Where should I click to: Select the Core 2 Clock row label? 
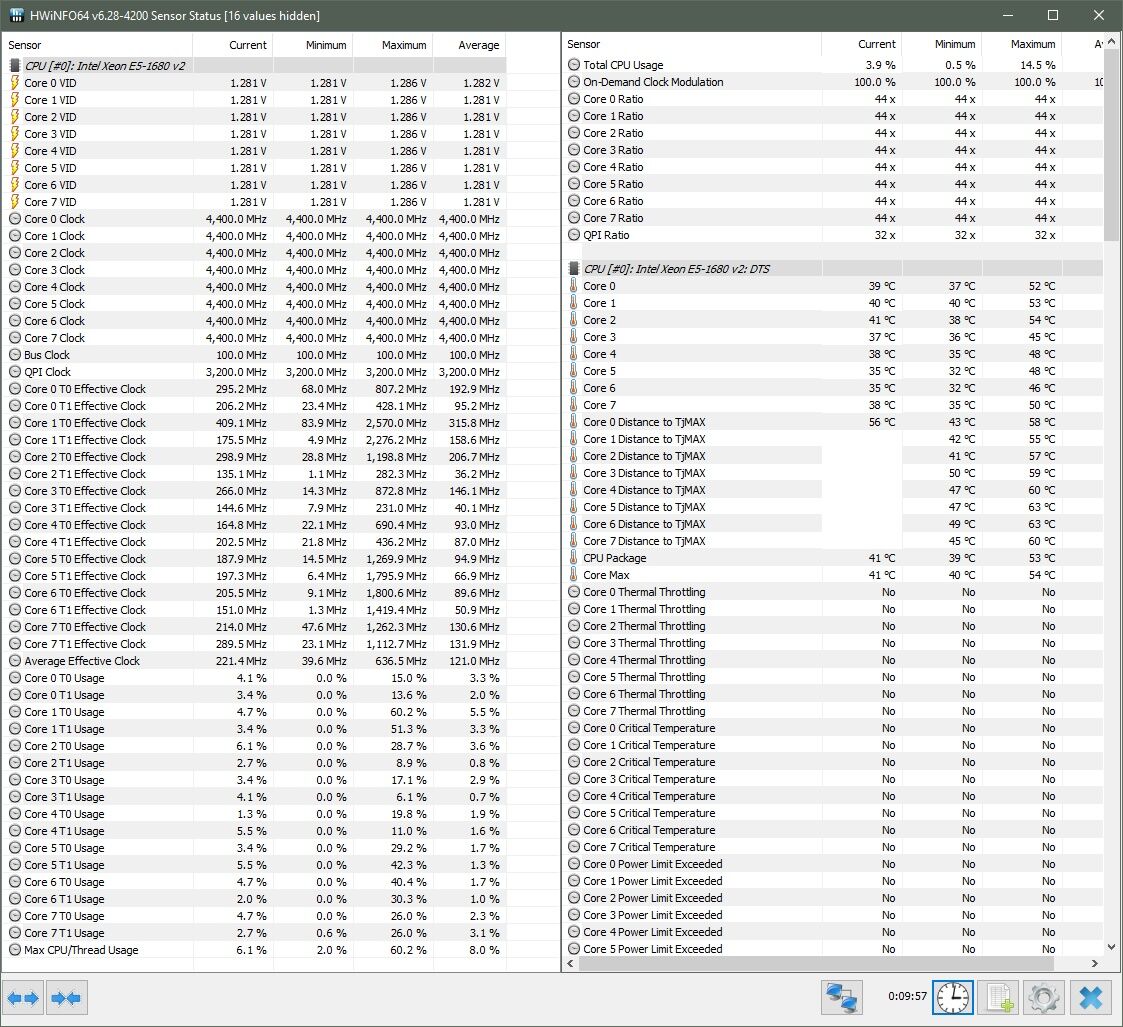(54, 253)
